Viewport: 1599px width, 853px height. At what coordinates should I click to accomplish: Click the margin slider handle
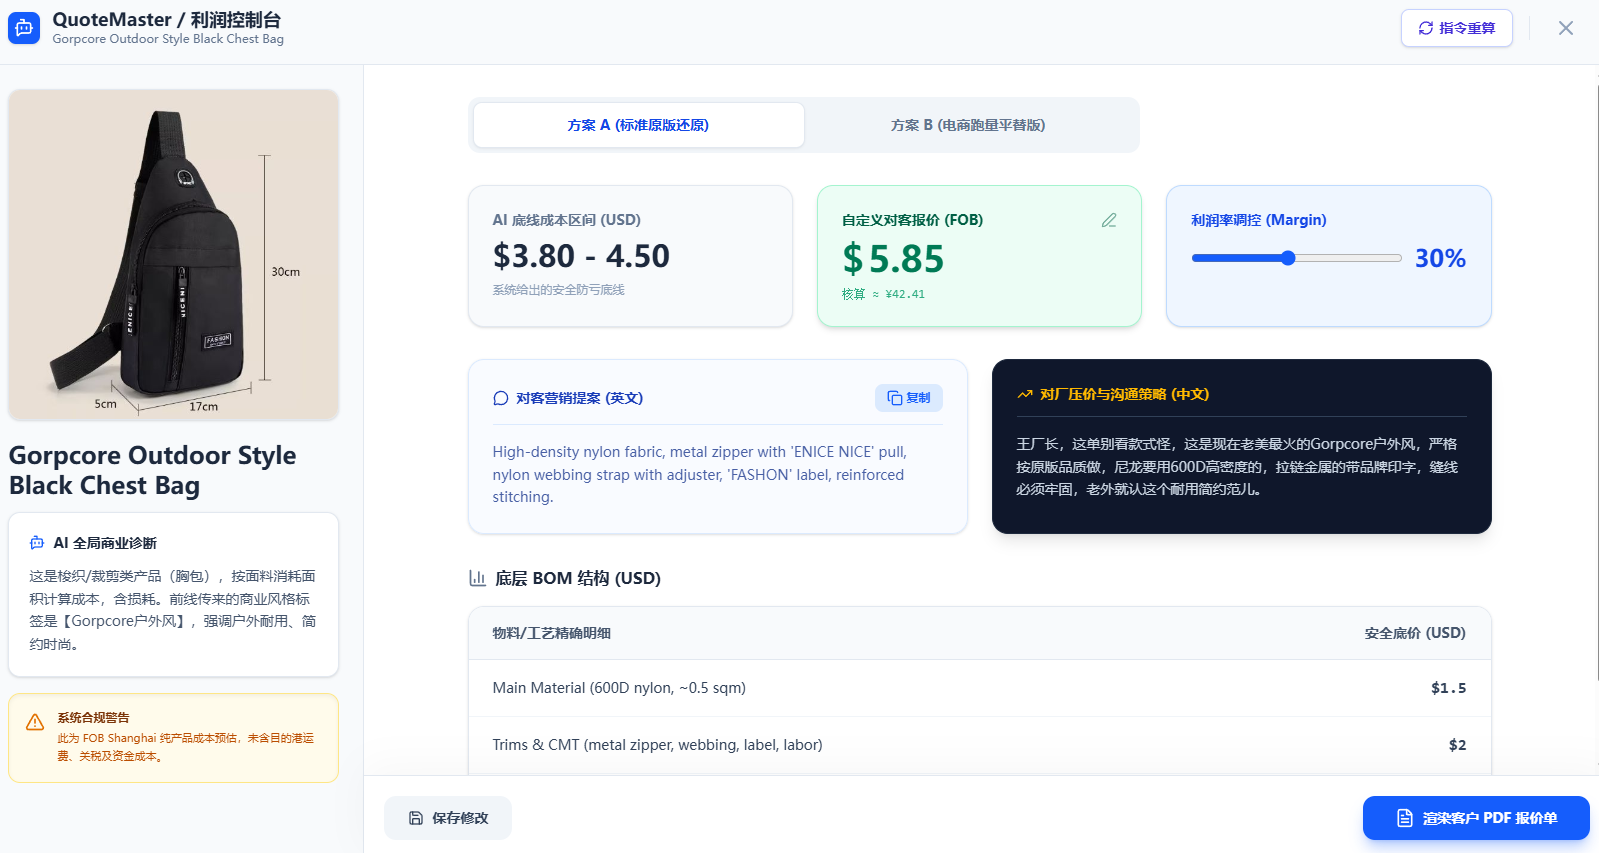coord(1288,258)
